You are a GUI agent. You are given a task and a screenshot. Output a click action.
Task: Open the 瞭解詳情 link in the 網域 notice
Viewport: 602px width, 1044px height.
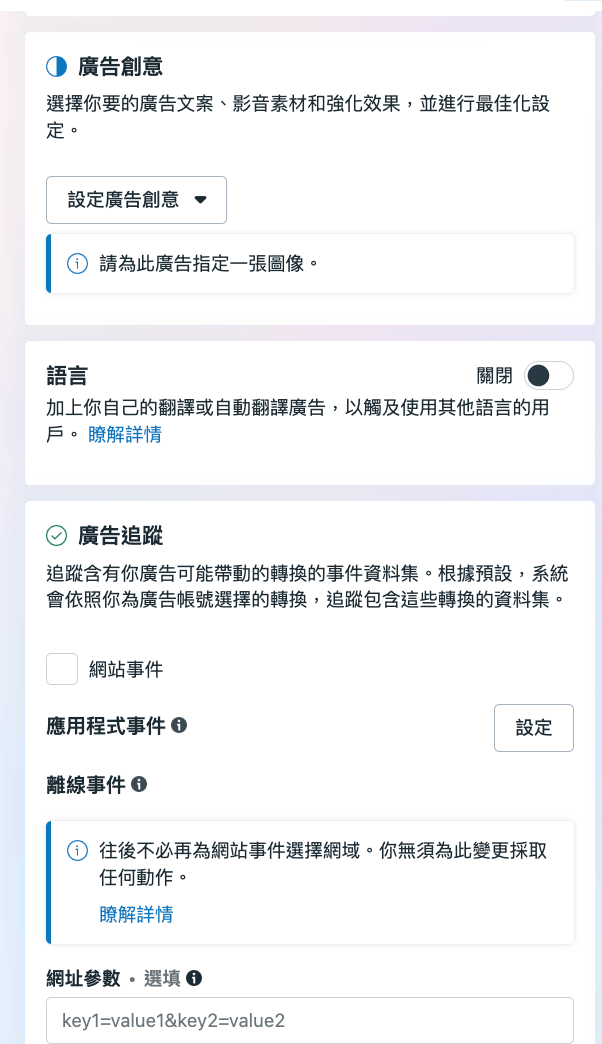coord(136,914)
